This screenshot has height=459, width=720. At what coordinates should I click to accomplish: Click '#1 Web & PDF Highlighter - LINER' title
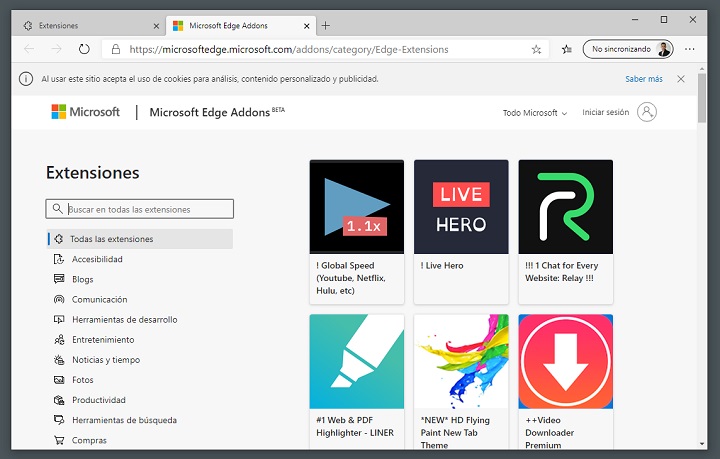(x=354, y=426)
